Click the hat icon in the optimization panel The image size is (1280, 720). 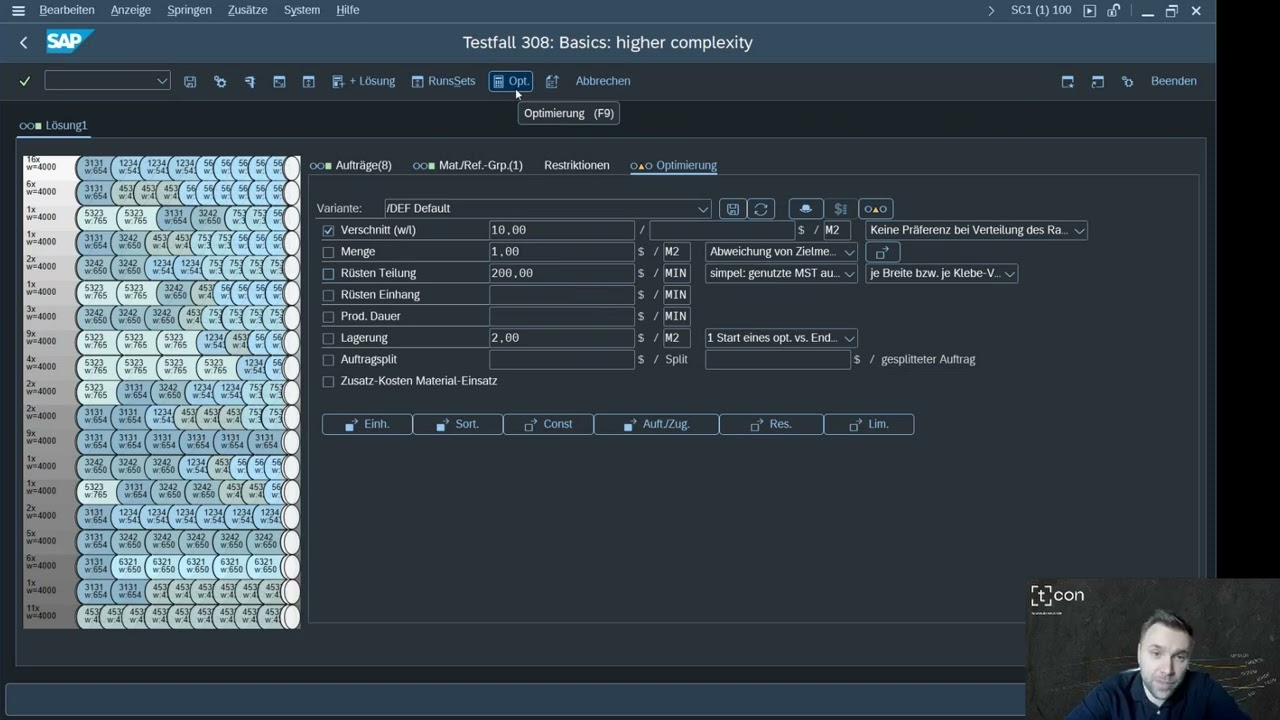click(x=805, y=209)
